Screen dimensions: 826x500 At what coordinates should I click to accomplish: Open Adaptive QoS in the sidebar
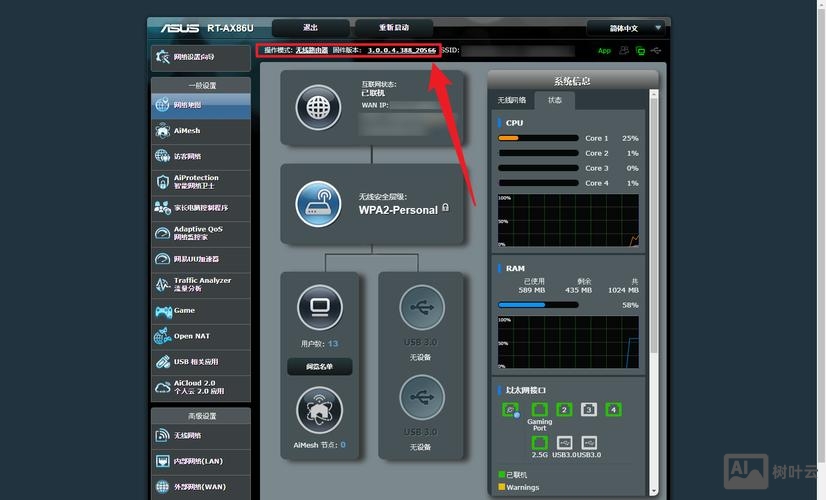coord(200,233)
